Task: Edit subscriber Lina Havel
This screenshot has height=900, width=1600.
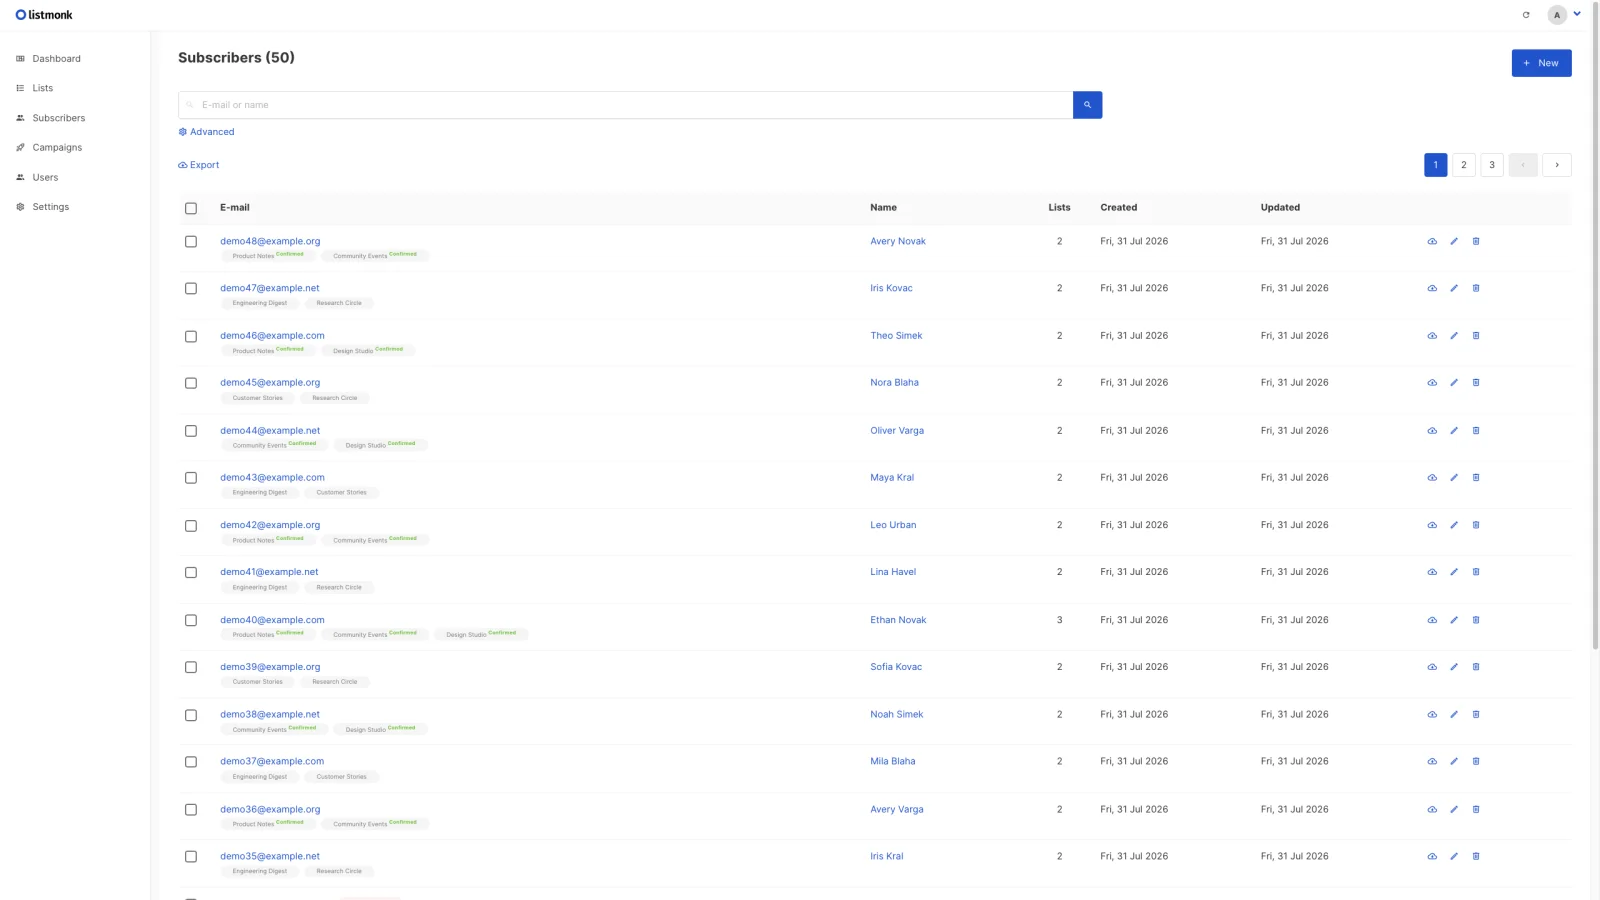Action: point(1454,572)
